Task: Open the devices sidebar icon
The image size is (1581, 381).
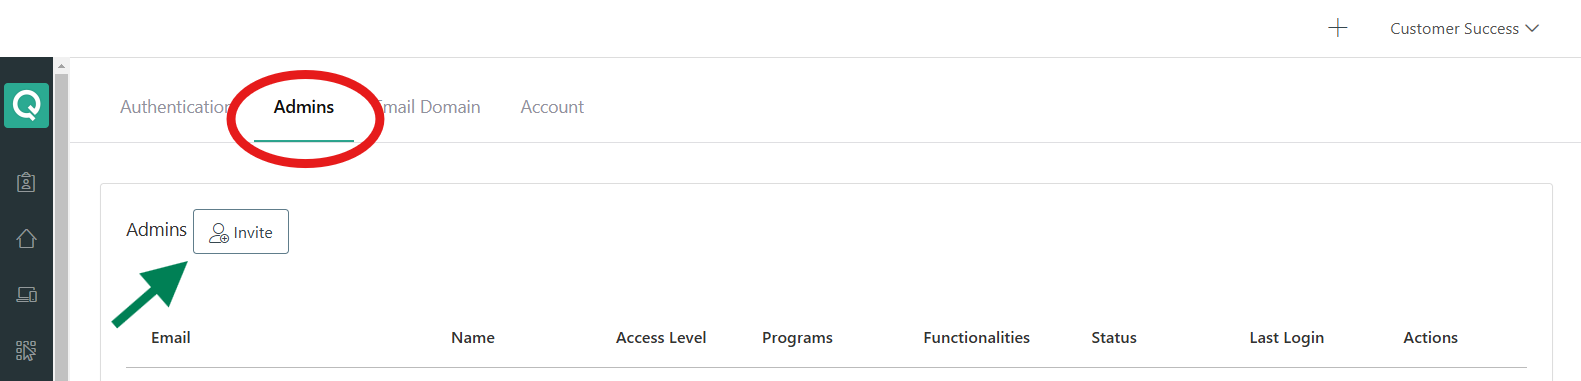Action: [26, 294]
